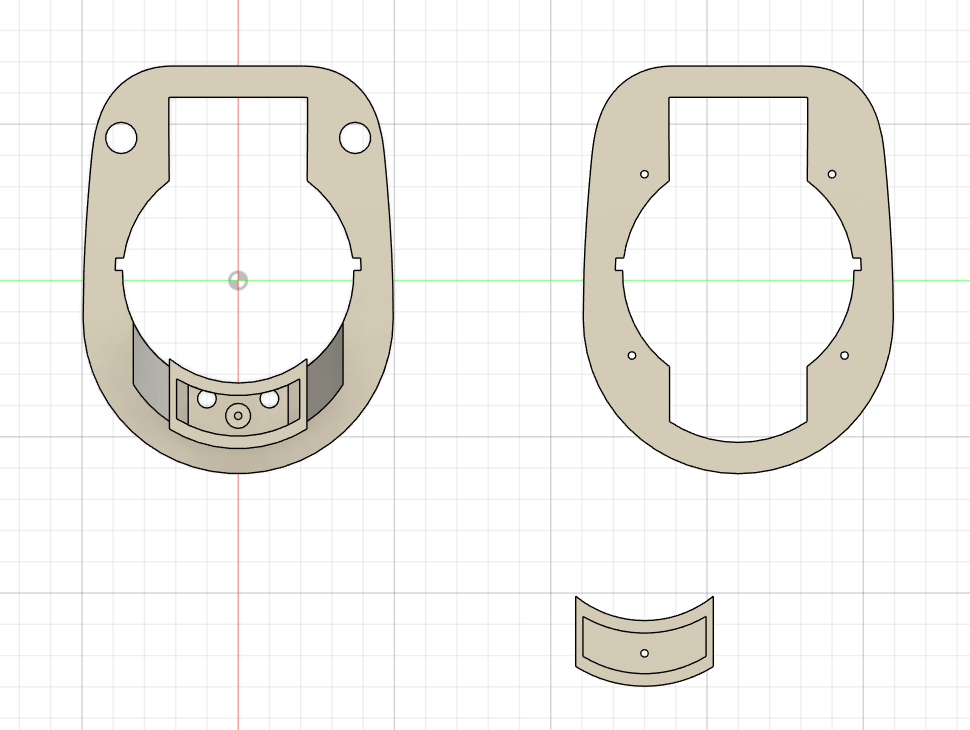Select the right notch of left plate's circular opening
Screen dimensions: 970x730
tap(357, 264)
